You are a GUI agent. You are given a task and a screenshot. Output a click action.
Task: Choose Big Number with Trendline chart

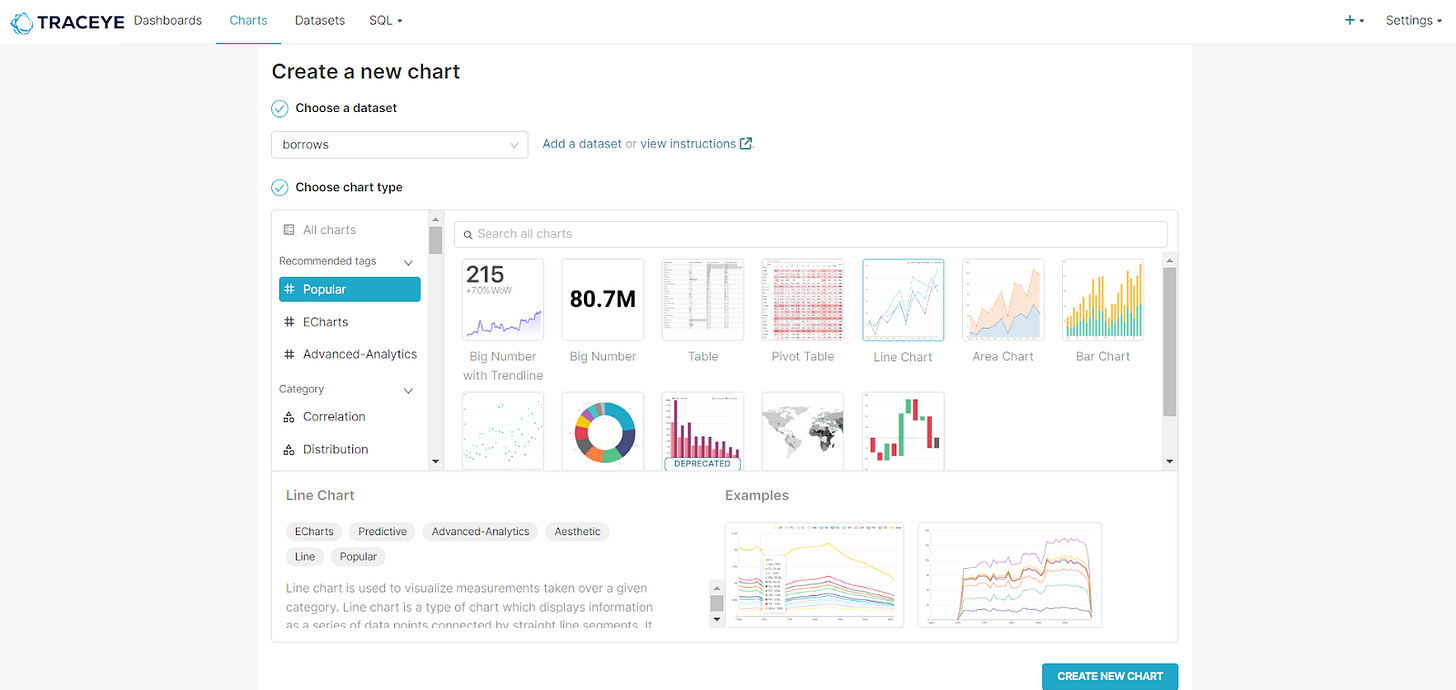click(x=503, y=320)
